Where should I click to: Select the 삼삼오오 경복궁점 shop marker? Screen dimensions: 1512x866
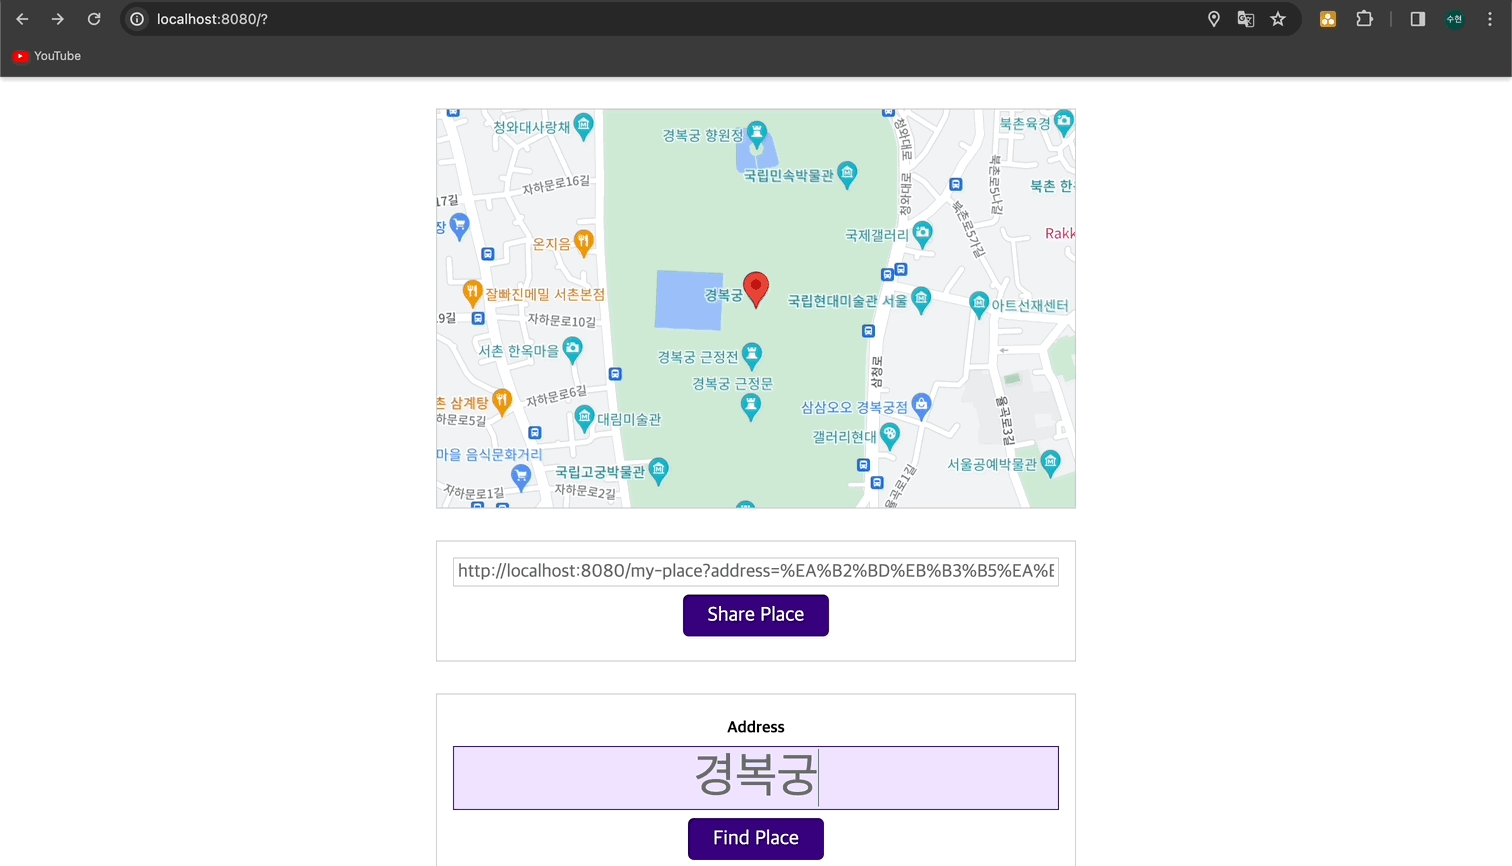[x=921, y=405]
